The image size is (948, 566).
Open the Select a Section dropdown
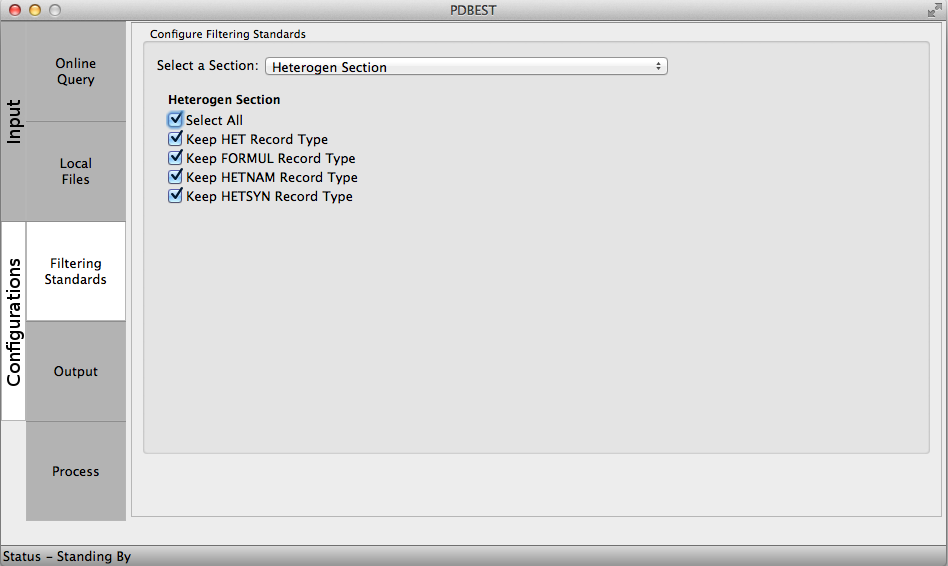tap(466, 67)
